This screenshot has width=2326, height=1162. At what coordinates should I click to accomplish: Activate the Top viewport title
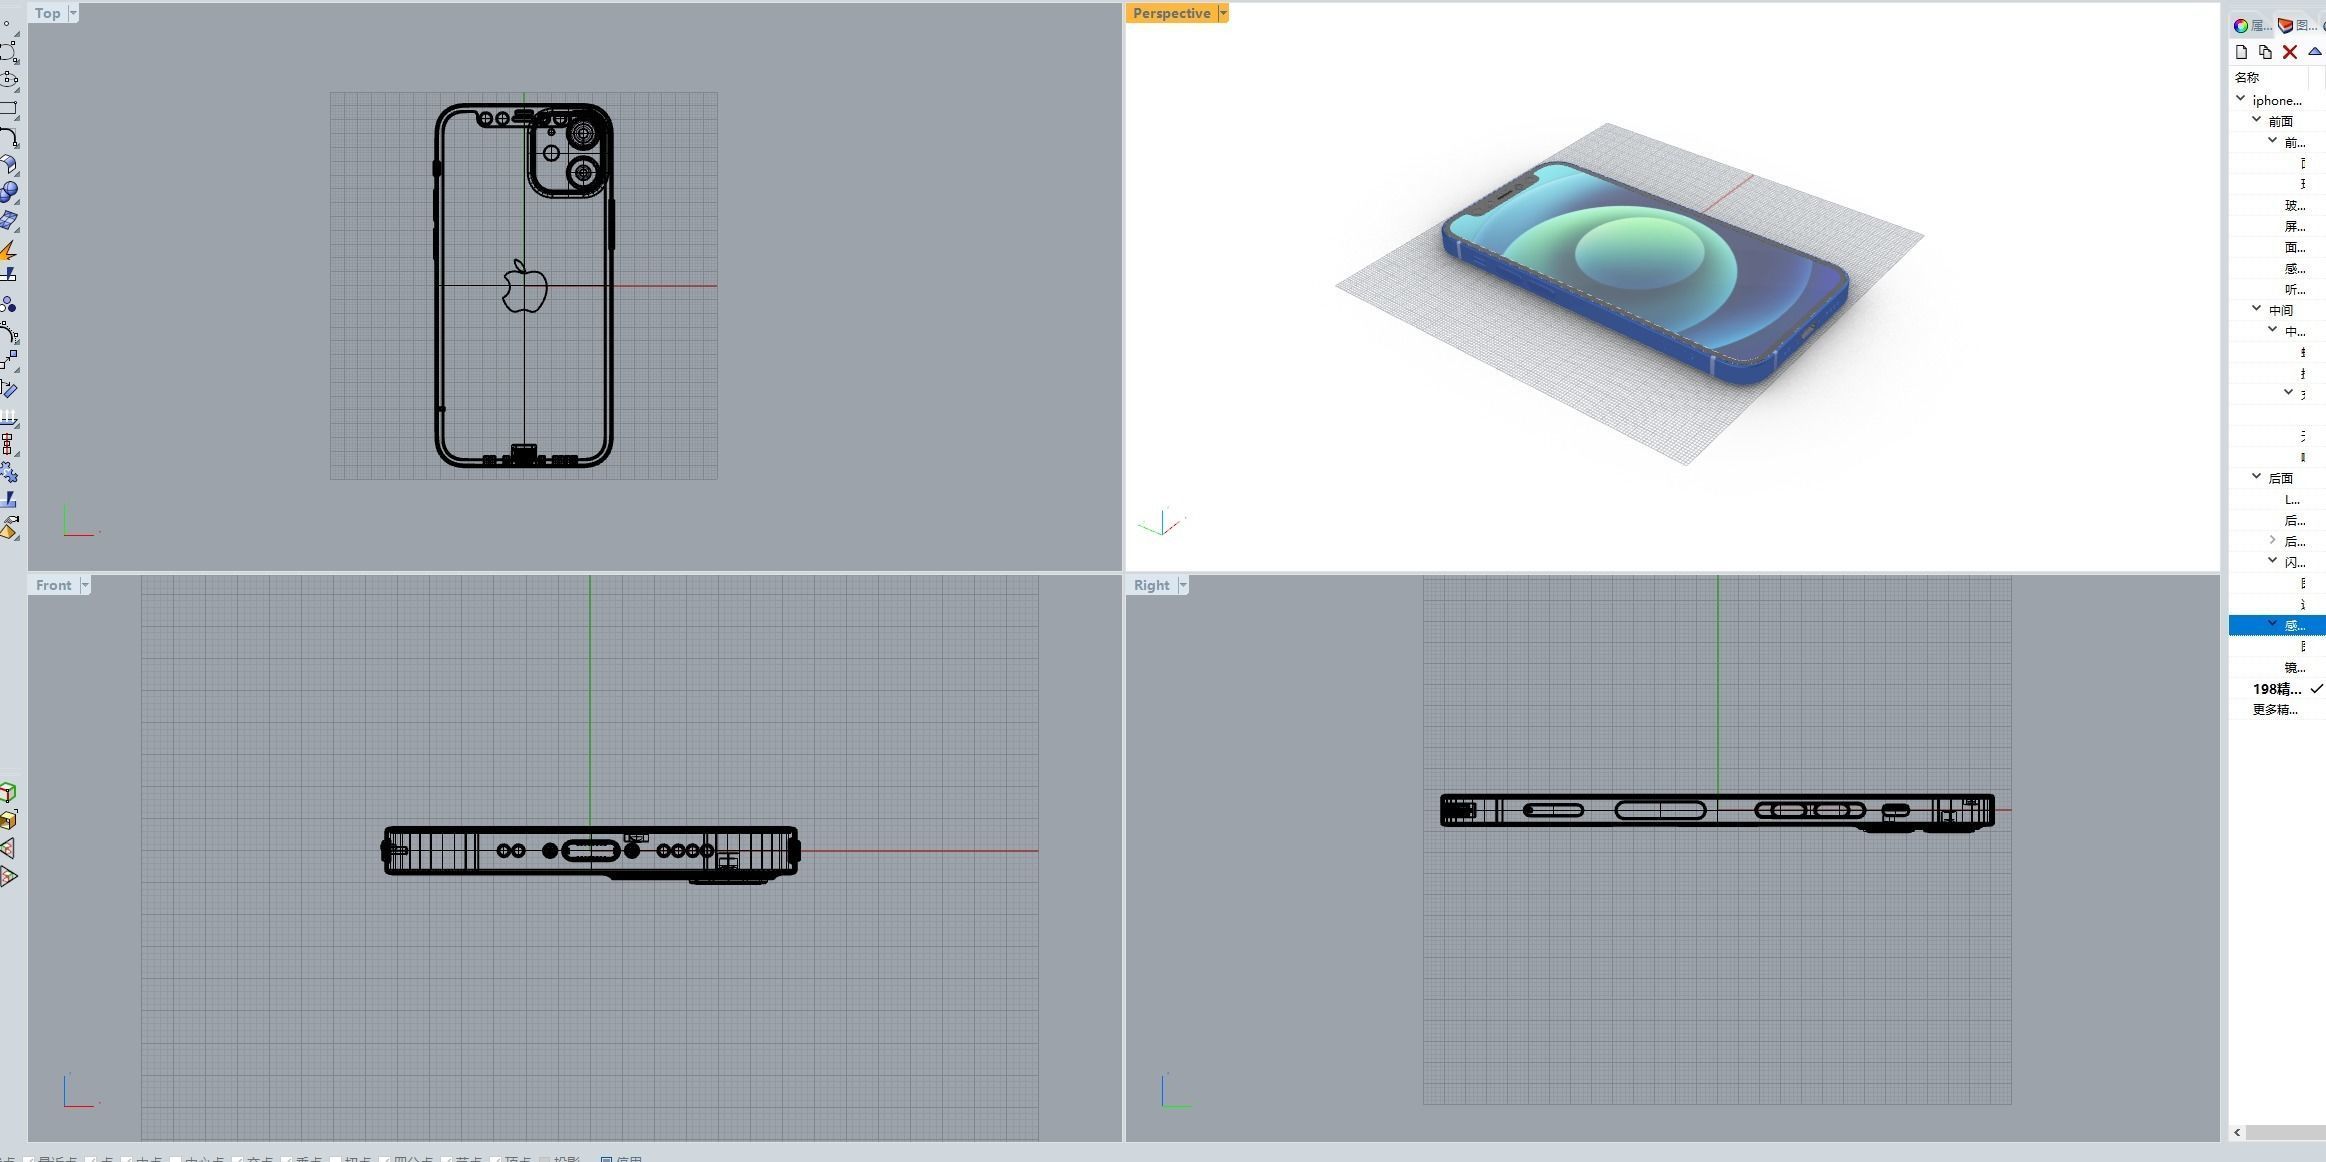click(x=48, y=13)
